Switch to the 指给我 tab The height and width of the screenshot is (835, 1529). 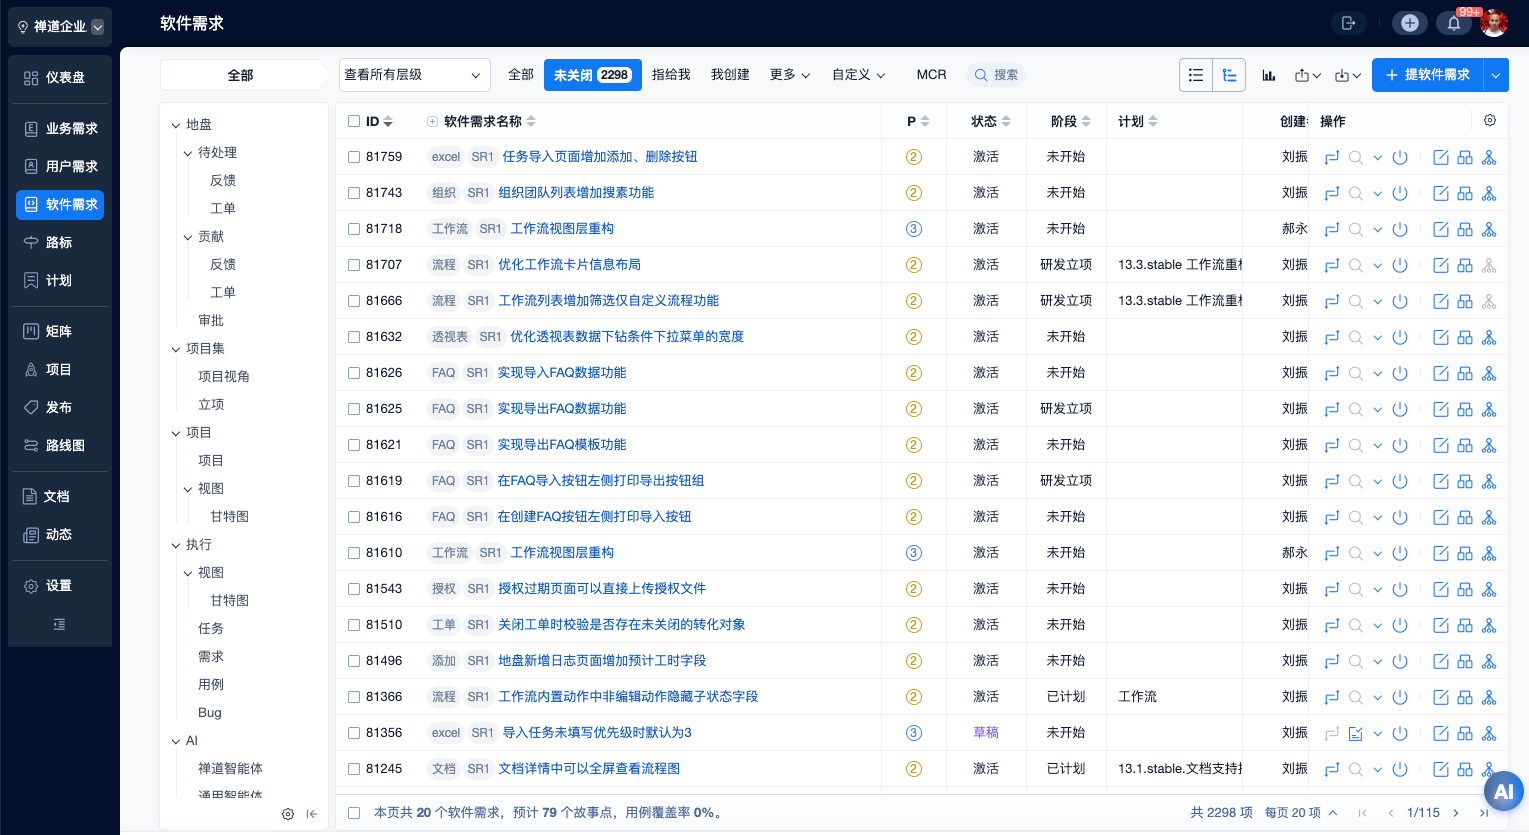point(671,75)
